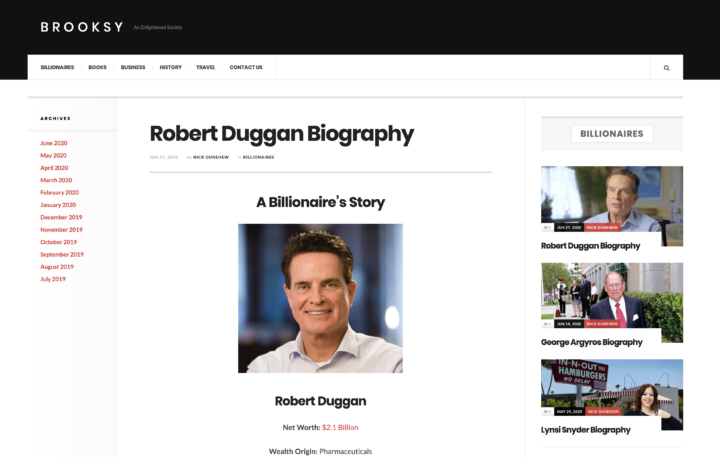Open the Books menu item
Image resolution: width=720 pixels, height=457 pixels.
click(97, 68)
